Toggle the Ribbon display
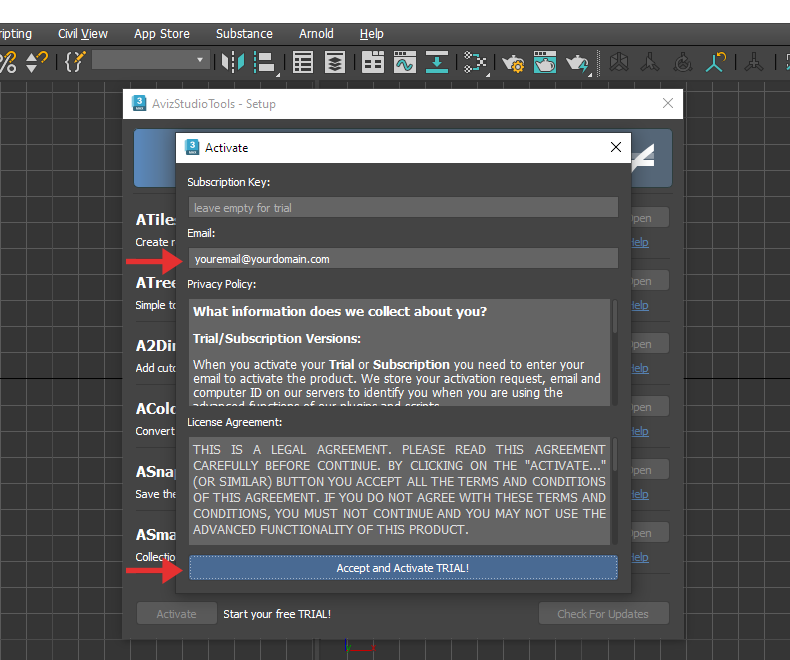 click(x=373, y=62)
